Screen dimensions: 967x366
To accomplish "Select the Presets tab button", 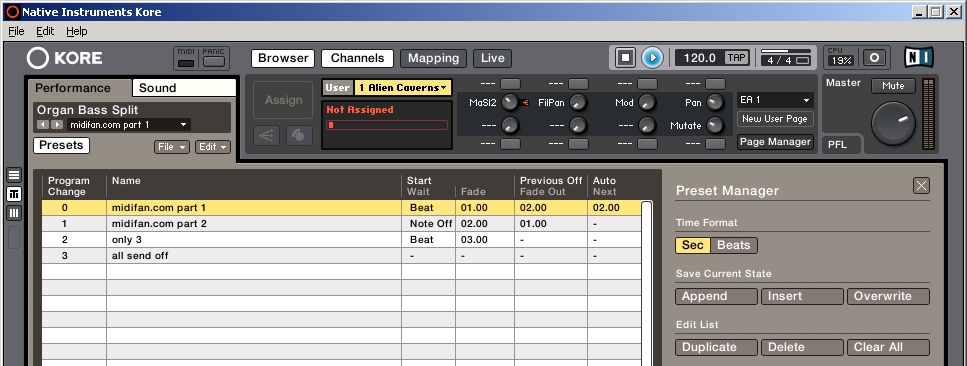I will point(61,145).
